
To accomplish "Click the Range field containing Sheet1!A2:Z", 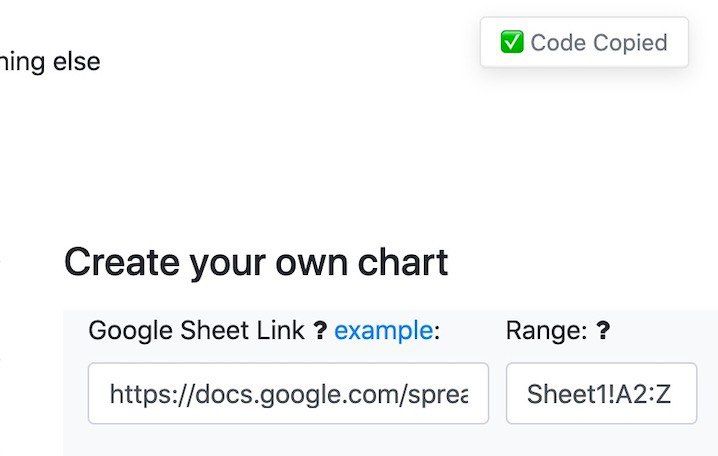I will 600,393.
